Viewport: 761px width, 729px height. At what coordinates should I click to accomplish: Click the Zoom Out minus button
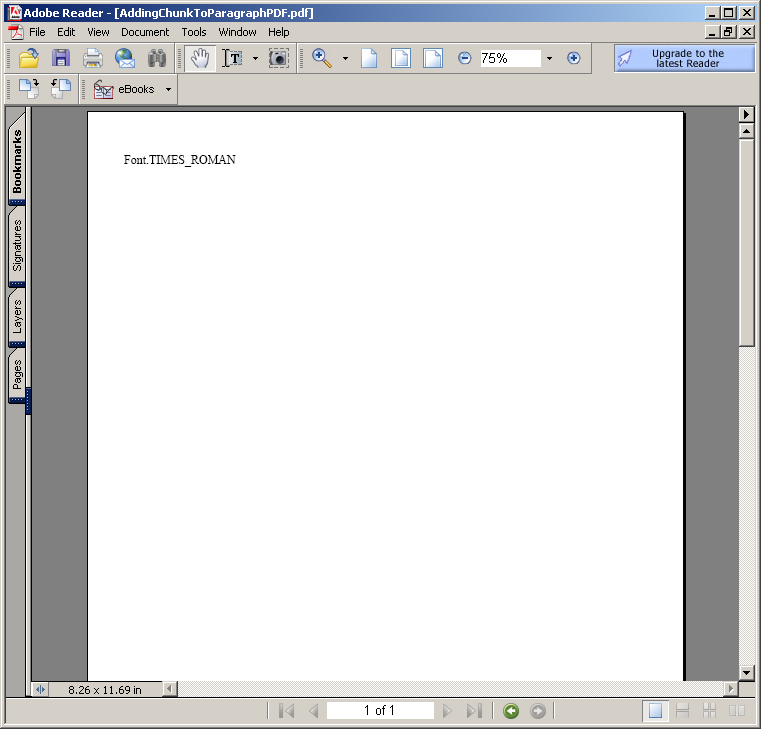464,58
